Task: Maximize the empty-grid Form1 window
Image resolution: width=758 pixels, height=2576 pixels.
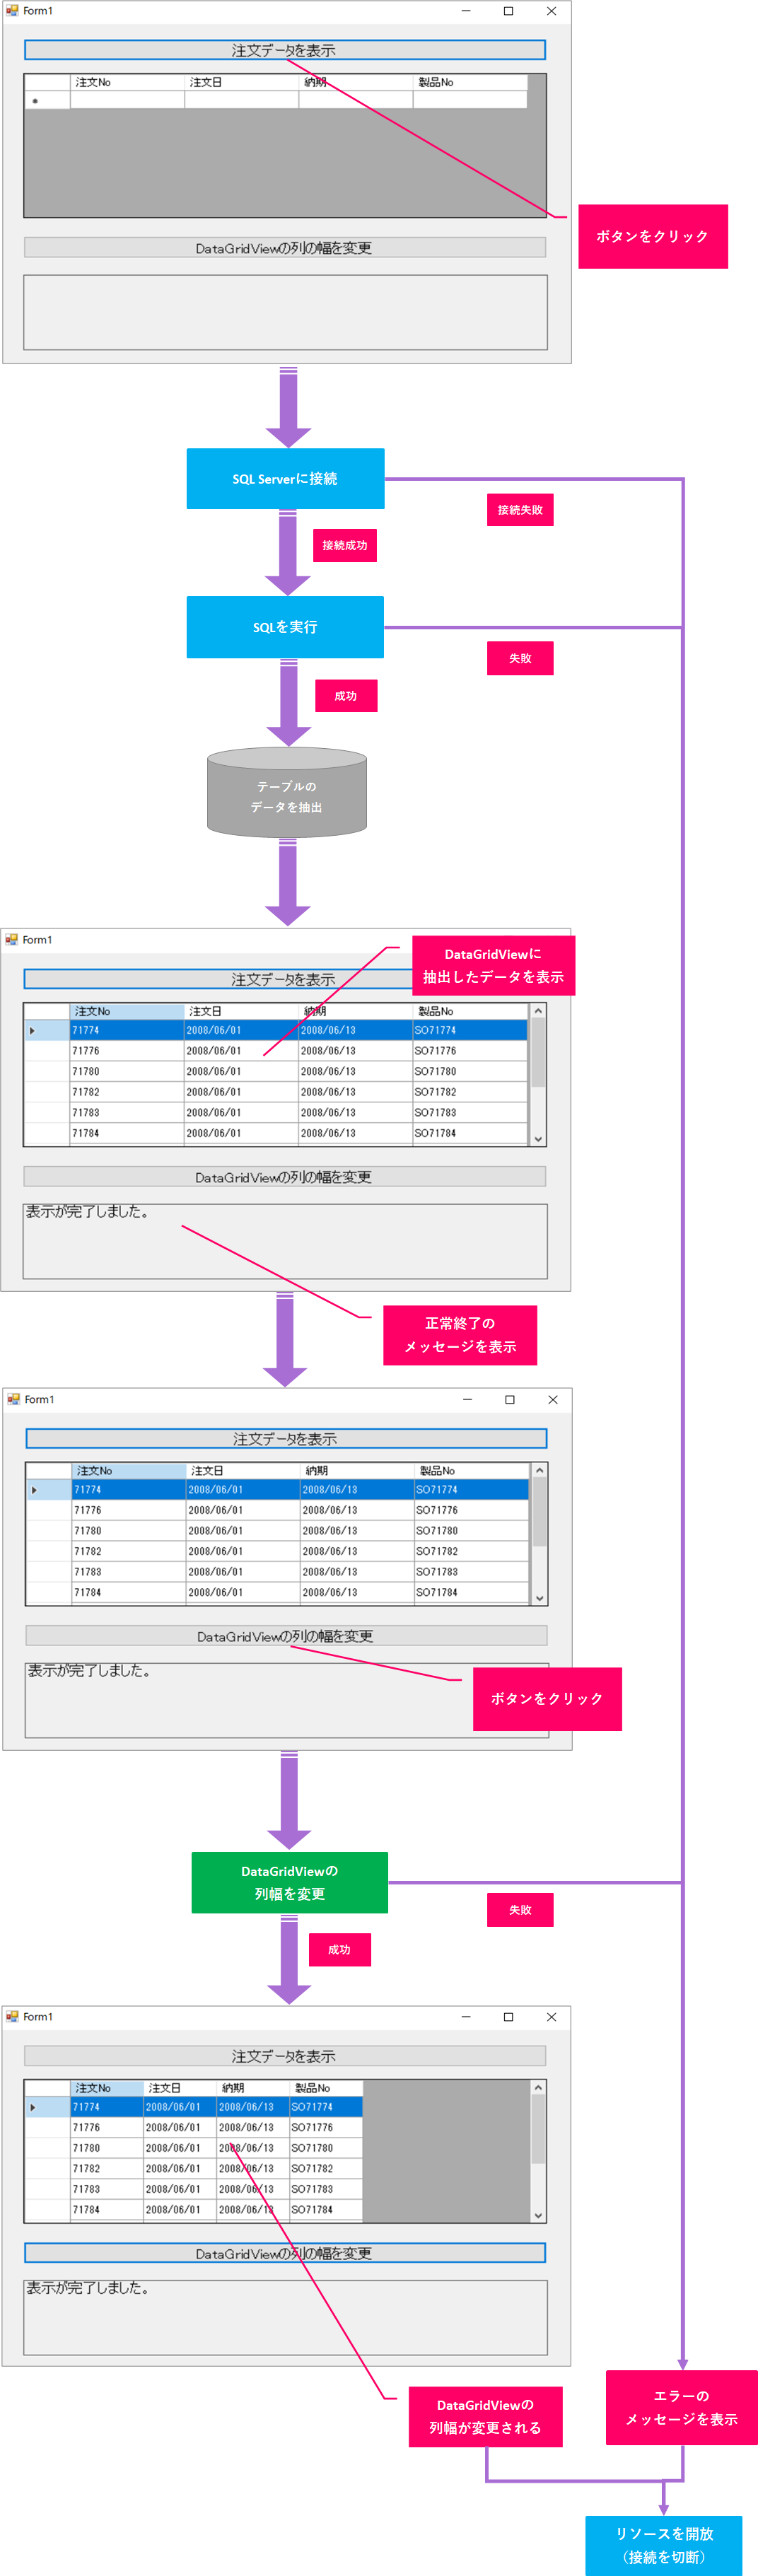Action: (508, 11)
